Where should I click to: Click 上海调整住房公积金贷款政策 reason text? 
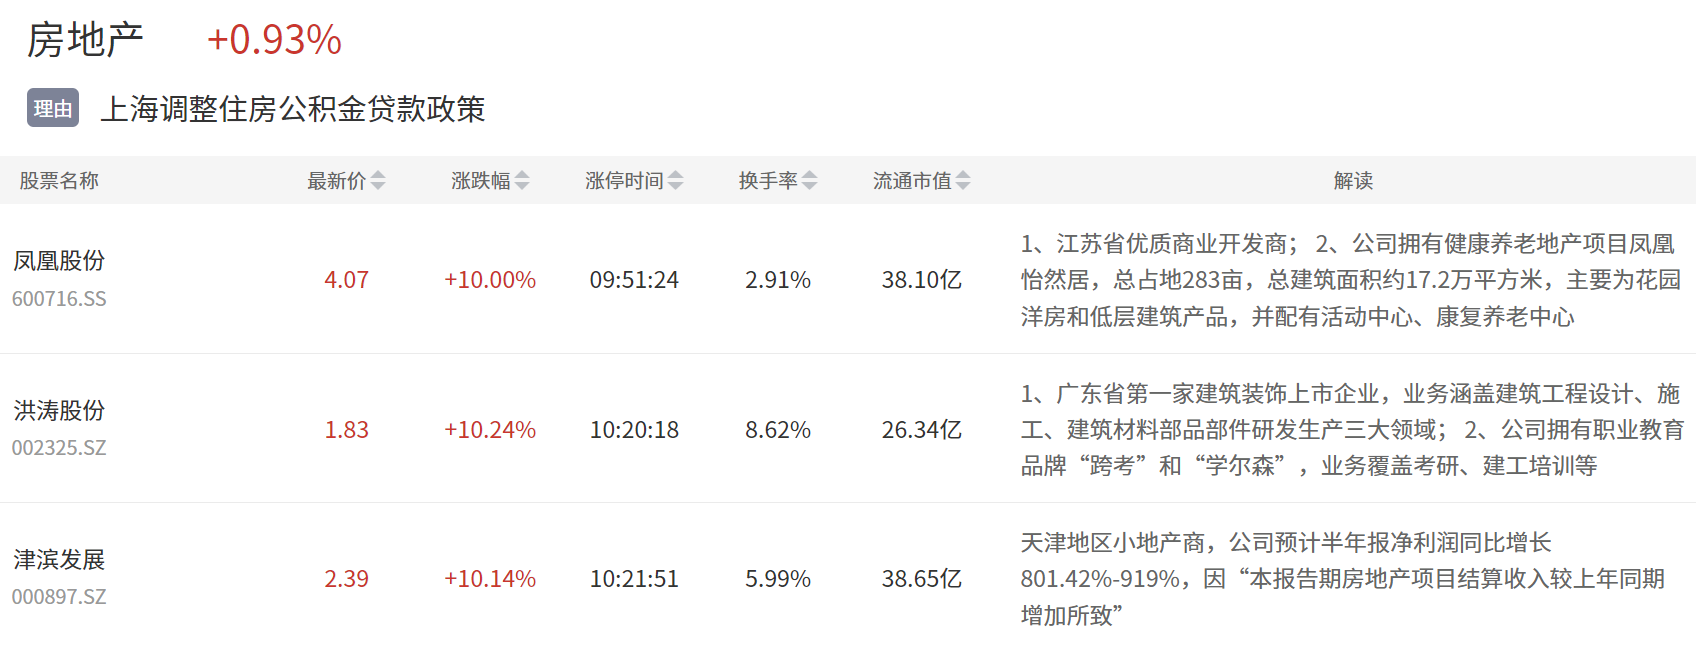tap(293, 109)
